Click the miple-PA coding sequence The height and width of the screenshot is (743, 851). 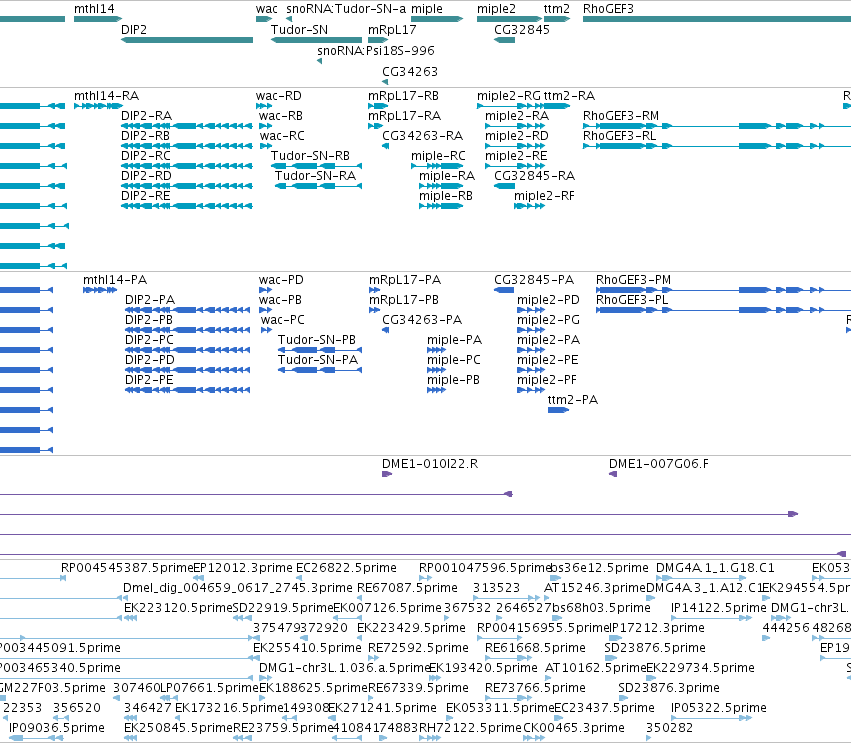[x=436, y=350]
